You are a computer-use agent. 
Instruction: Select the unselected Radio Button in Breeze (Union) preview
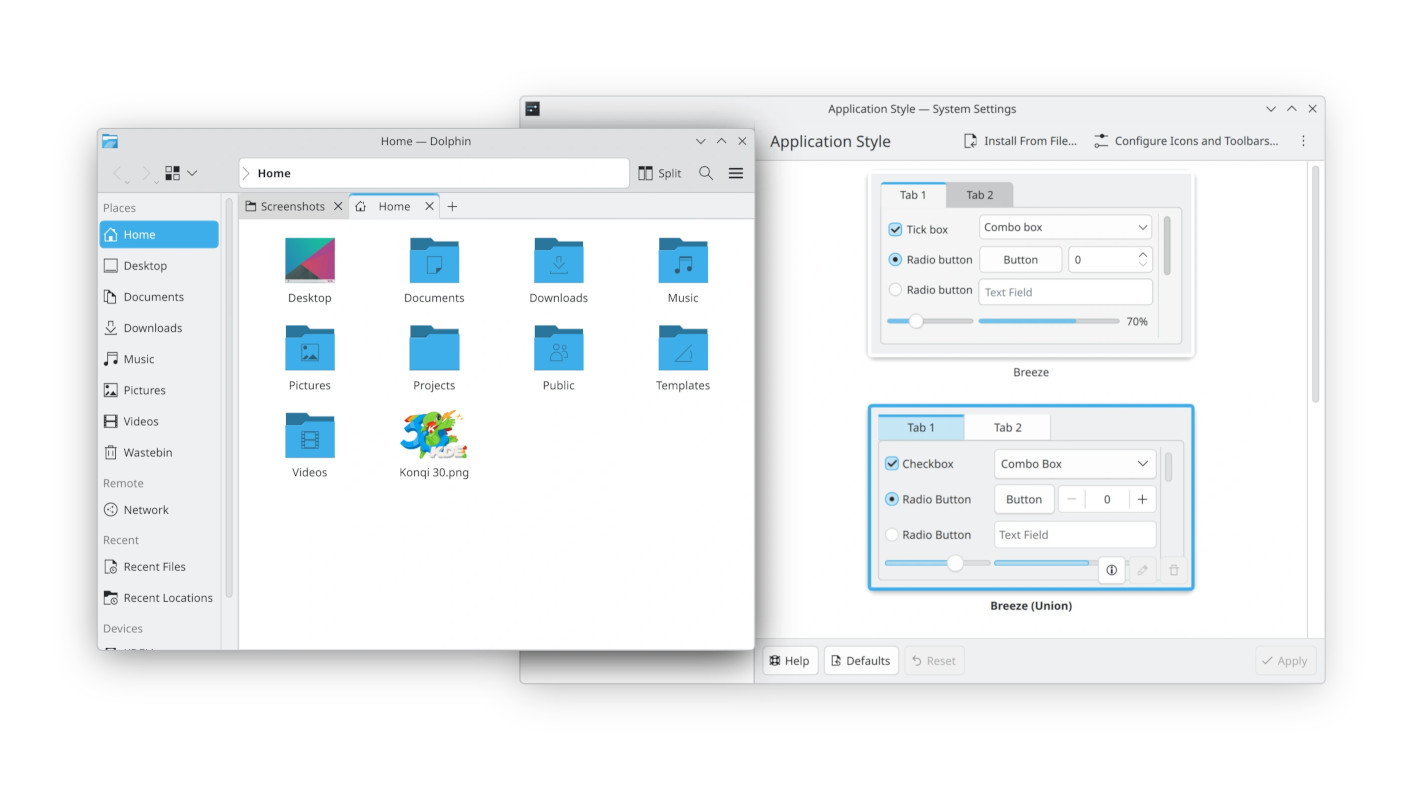pyautogui.click(x=892, y=535)
